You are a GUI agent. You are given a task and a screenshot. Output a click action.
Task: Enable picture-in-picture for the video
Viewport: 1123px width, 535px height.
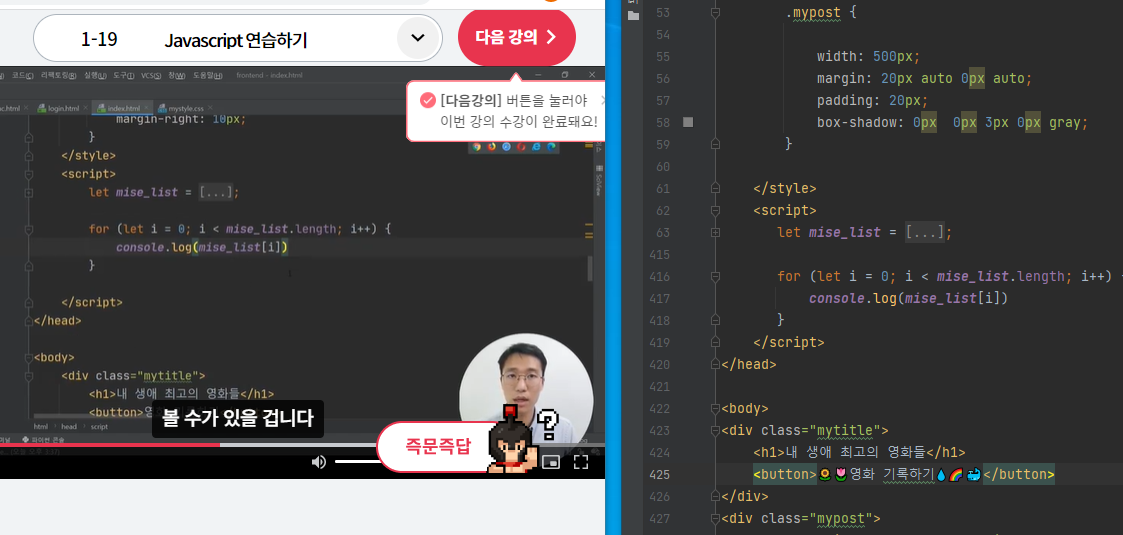(551, 462)
